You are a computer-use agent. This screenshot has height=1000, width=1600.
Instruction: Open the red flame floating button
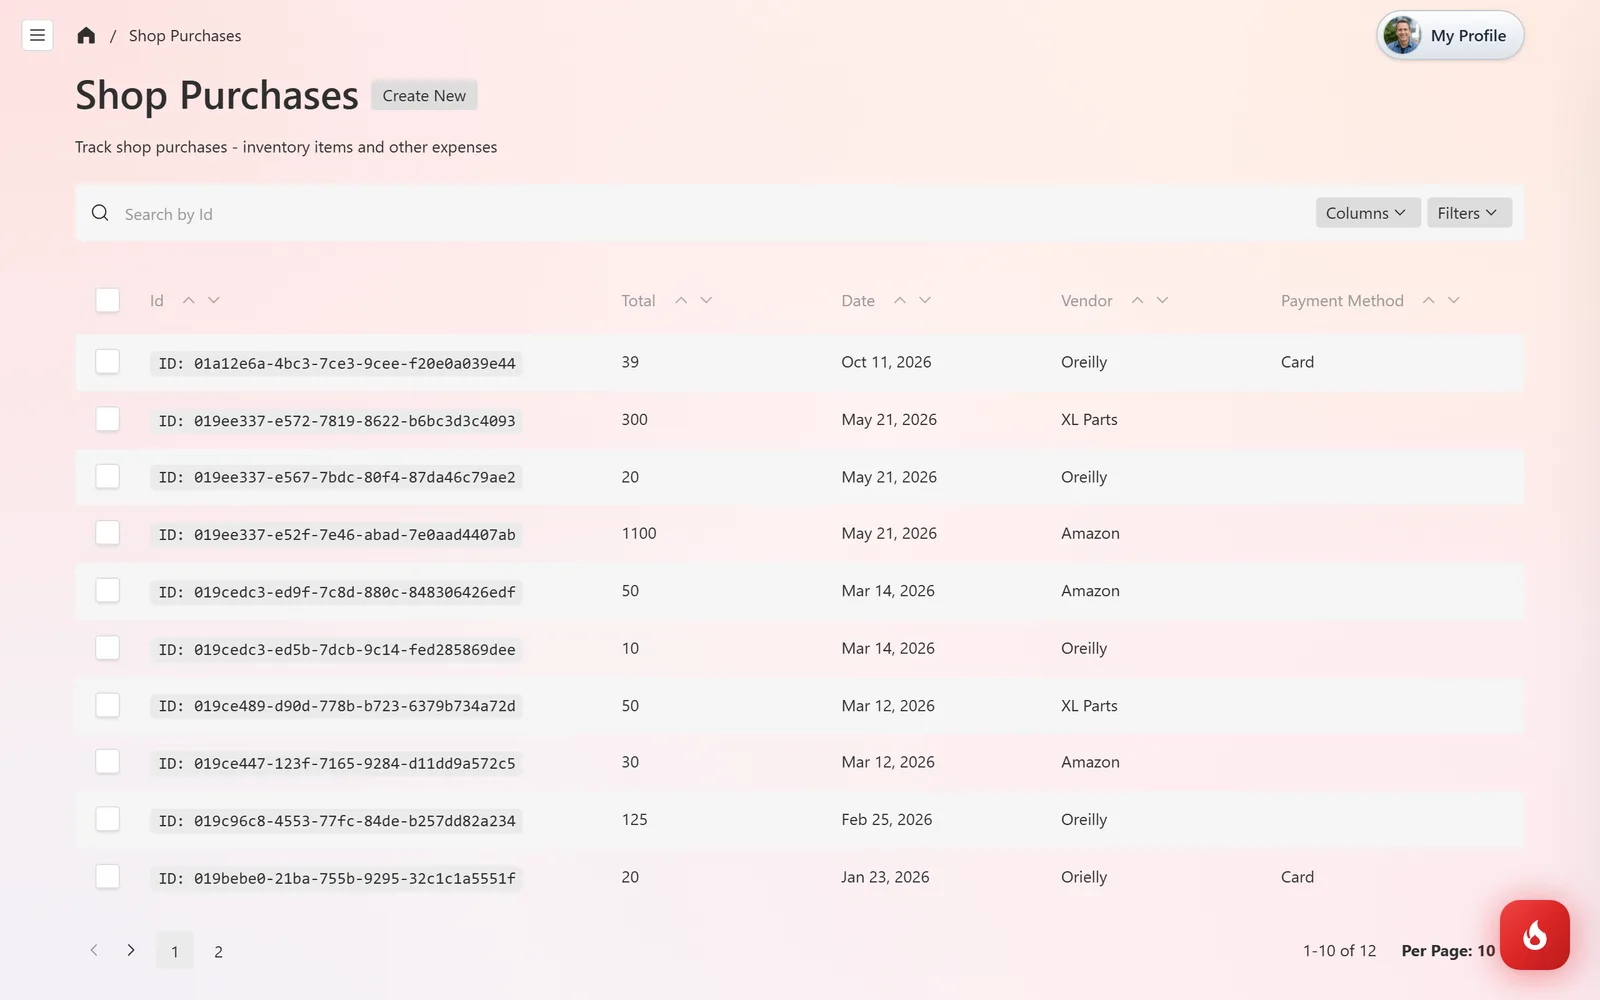click(1534, 935)
